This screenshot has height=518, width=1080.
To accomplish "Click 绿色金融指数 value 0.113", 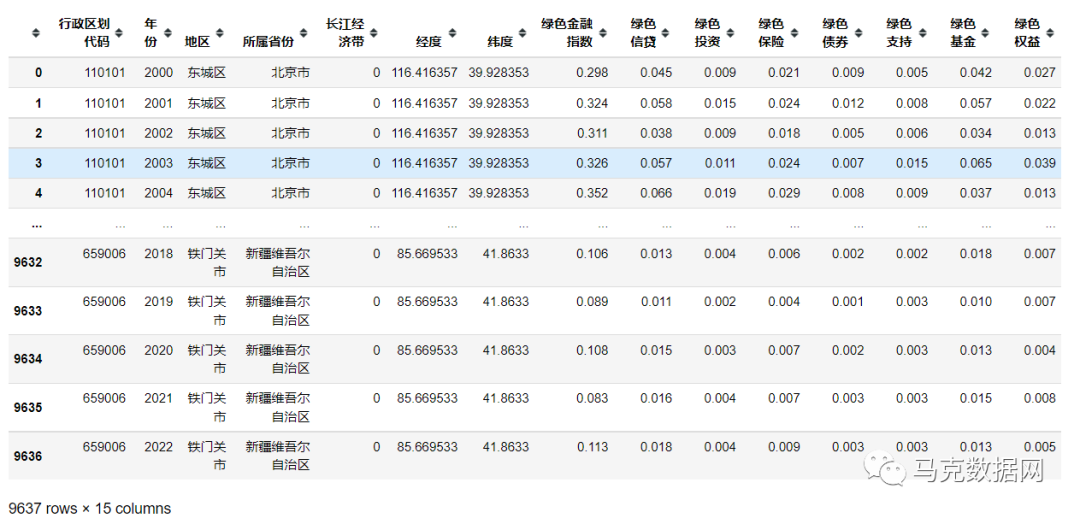I will click(592, 447).
